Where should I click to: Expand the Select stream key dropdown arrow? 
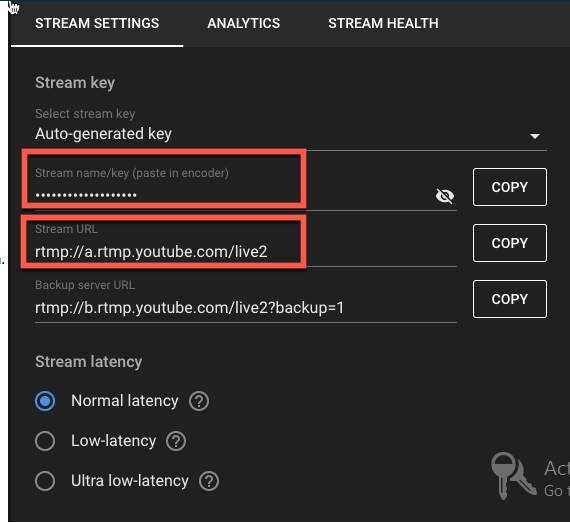coord(534,136)
